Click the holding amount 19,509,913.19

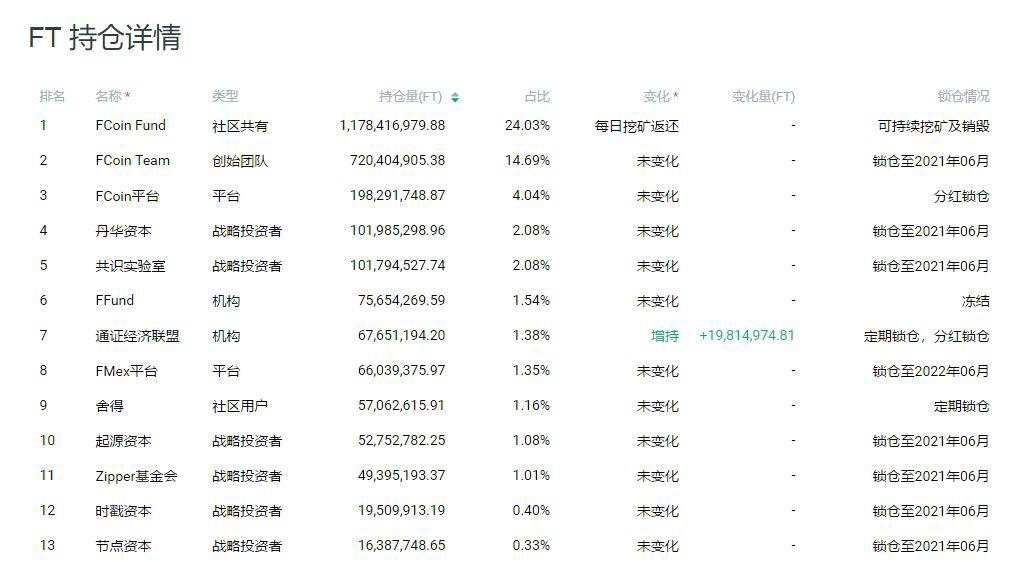tap(401, 511)
